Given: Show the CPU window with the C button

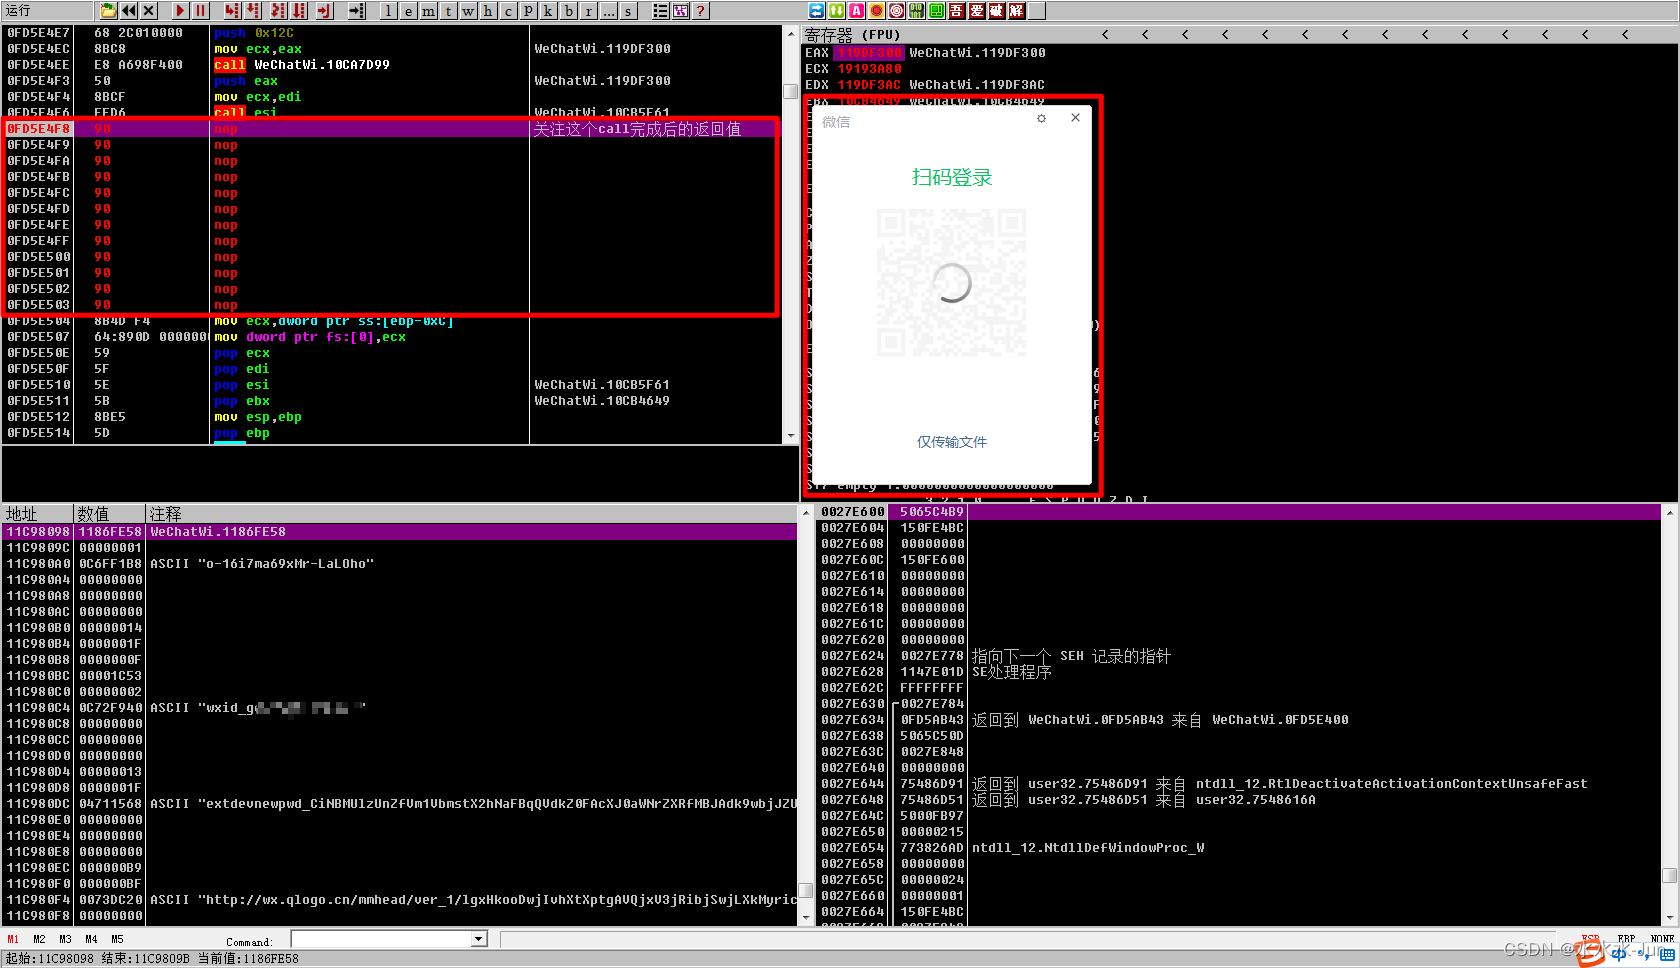Looking at the screenshot, I should coord(508,11).
